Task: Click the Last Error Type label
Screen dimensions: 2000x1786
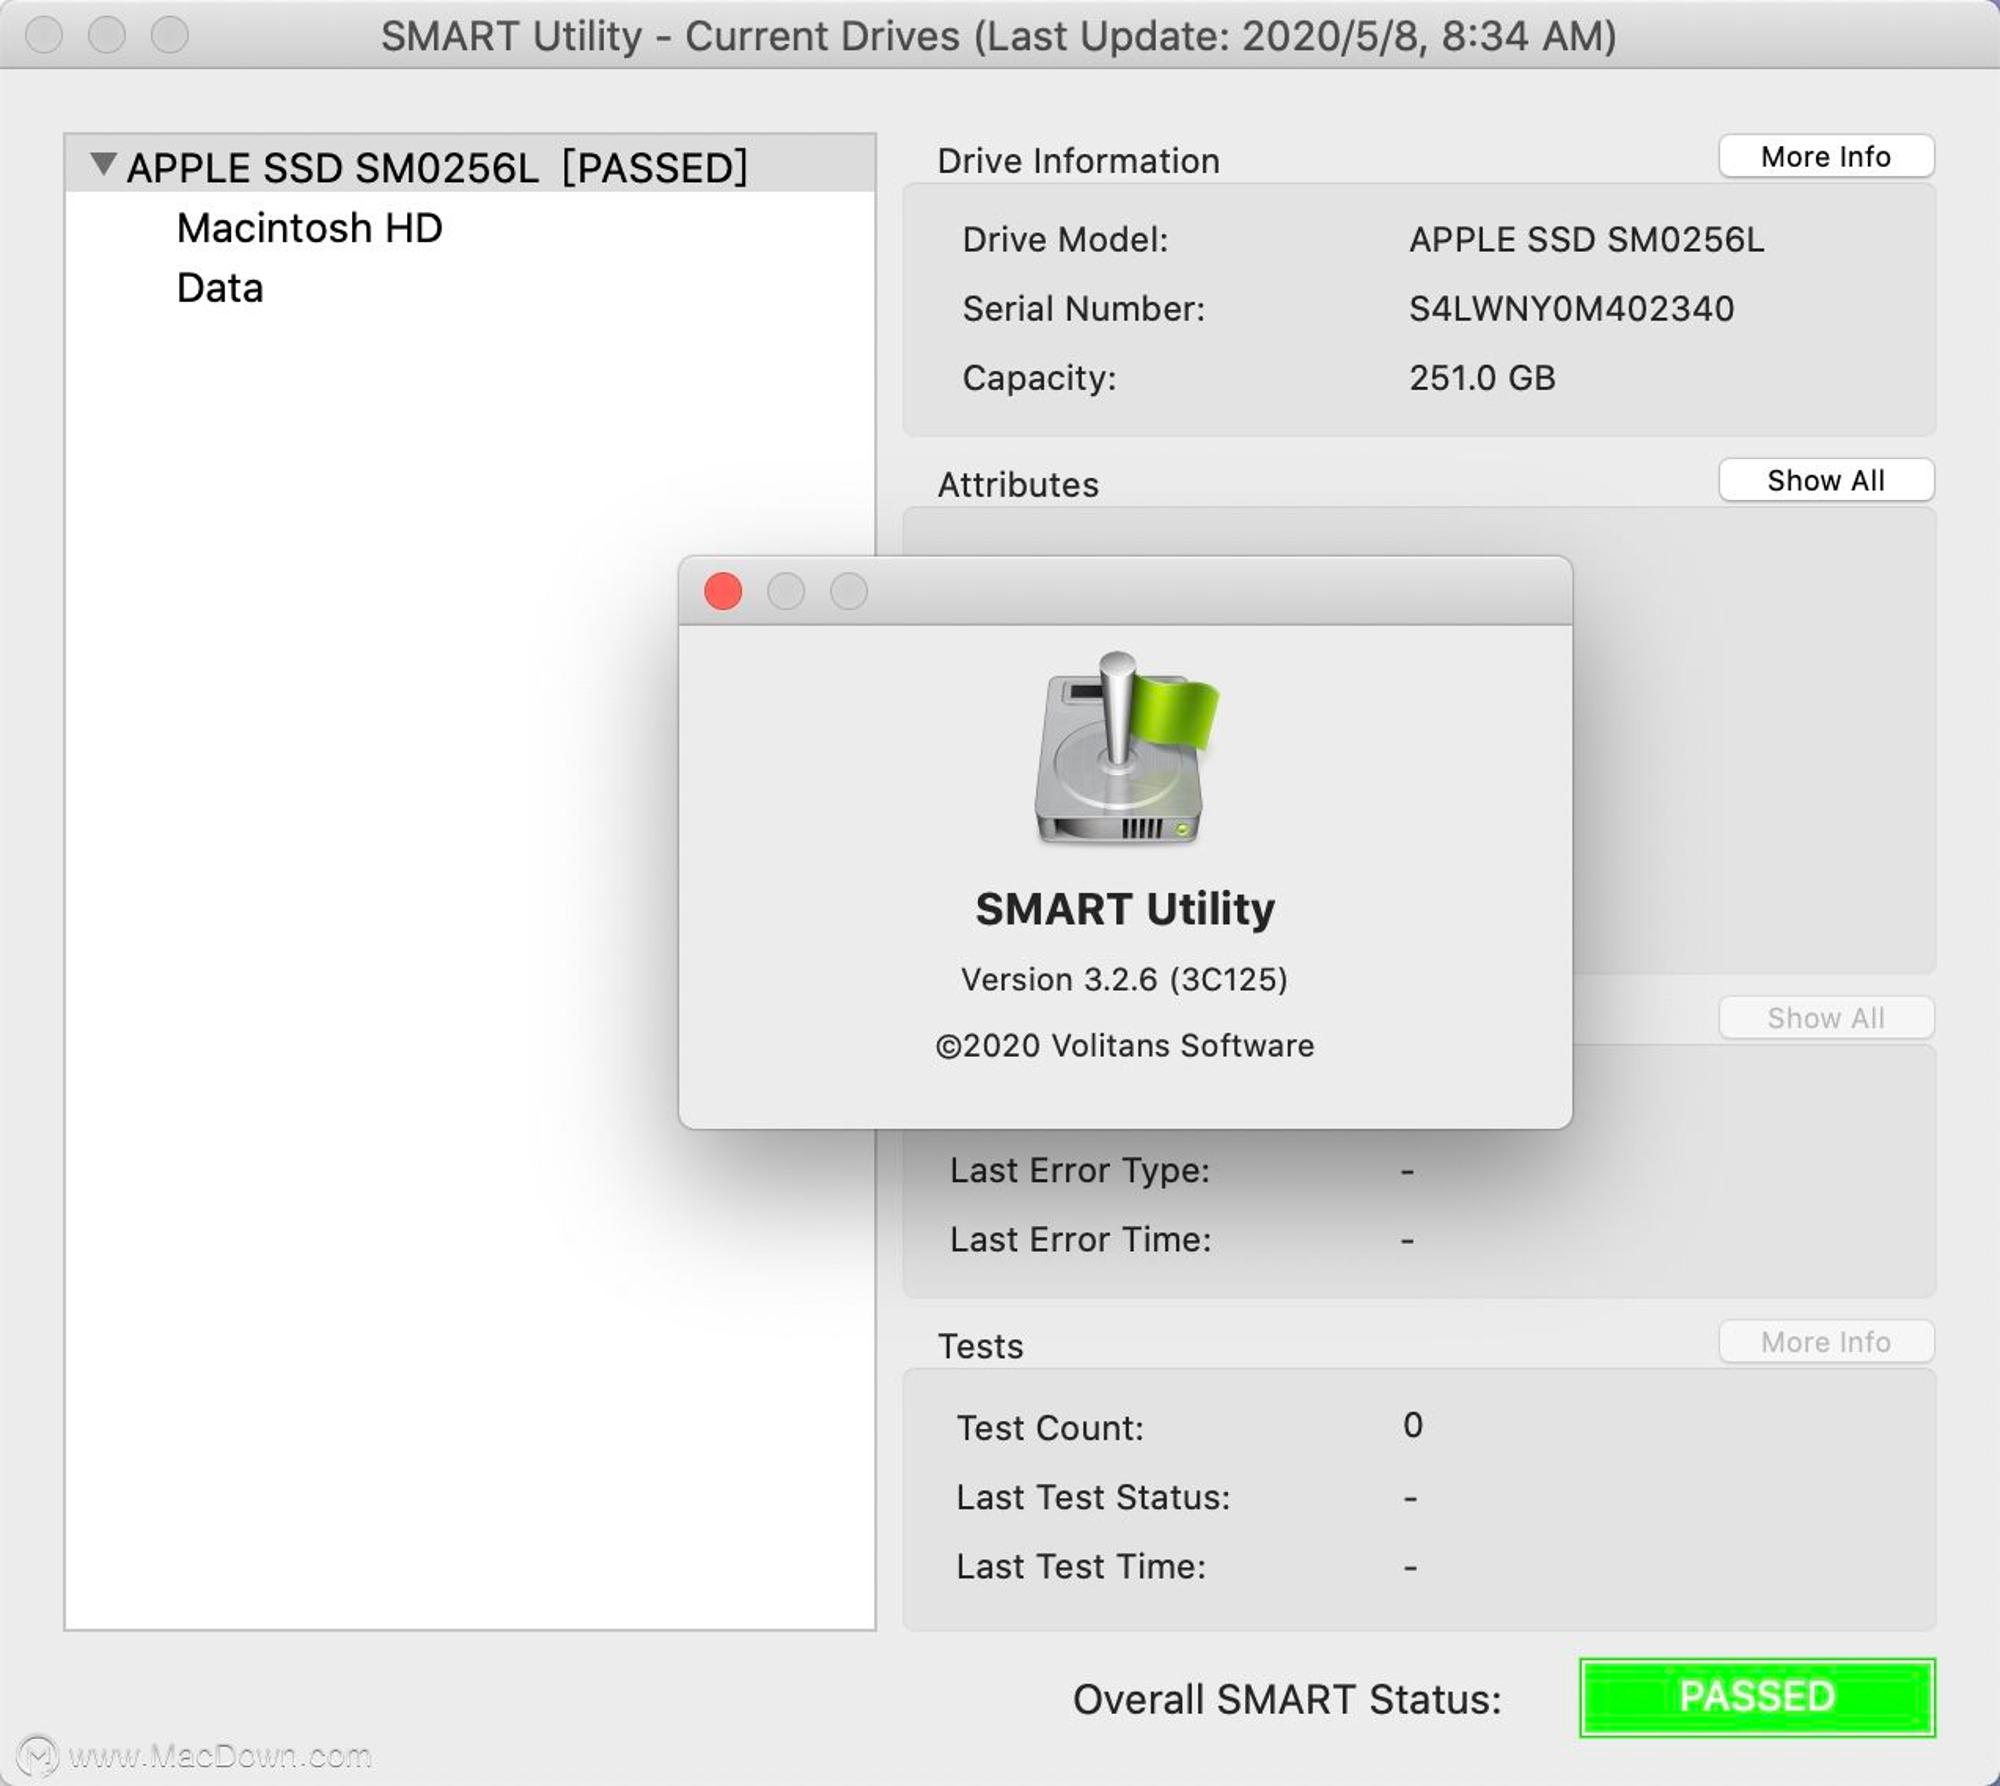Action: [1080, 1170]
